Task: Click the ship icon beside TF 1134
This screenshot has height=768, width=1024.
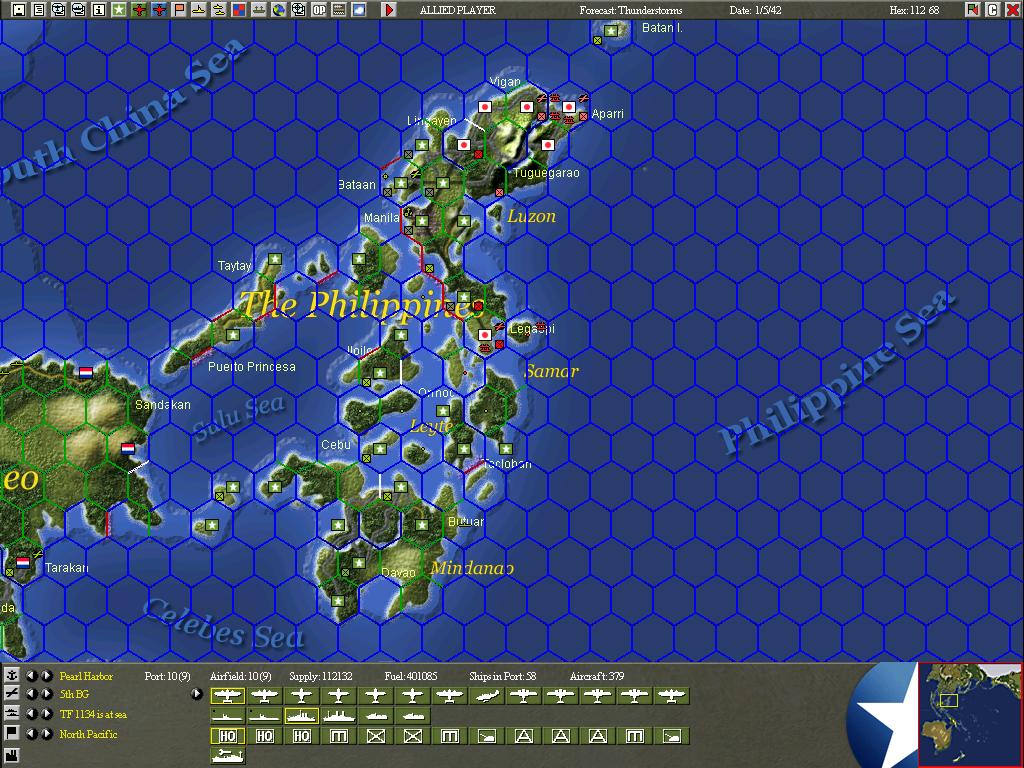Action: pos(12,714)
